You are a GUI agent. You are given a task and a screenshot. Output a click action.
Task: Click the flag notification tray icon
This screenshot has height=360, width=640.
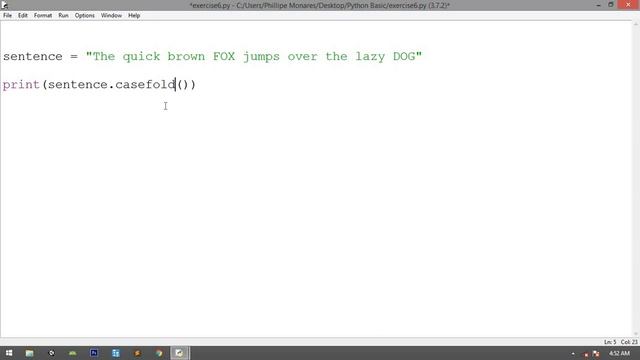(x=596, y=354)
